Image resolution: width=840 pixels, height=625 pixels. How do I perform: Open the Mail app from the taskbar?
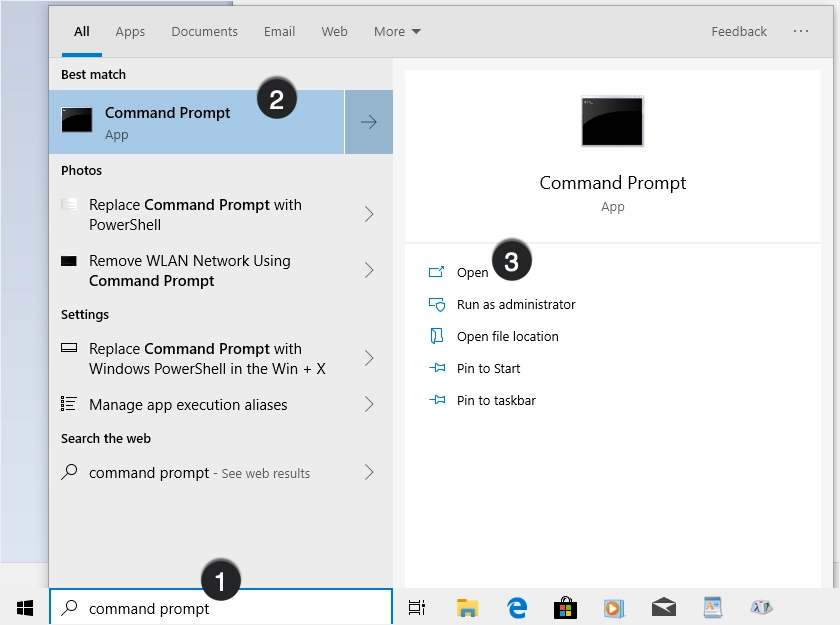[663, 607]
